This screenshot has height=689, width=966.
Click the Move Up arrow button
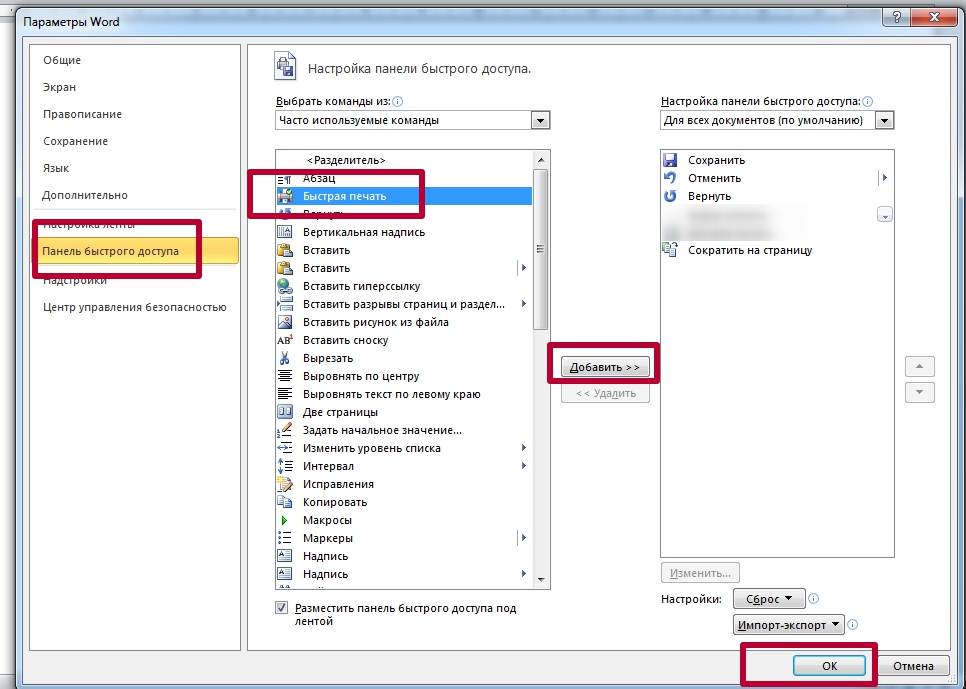click(919, 366)
